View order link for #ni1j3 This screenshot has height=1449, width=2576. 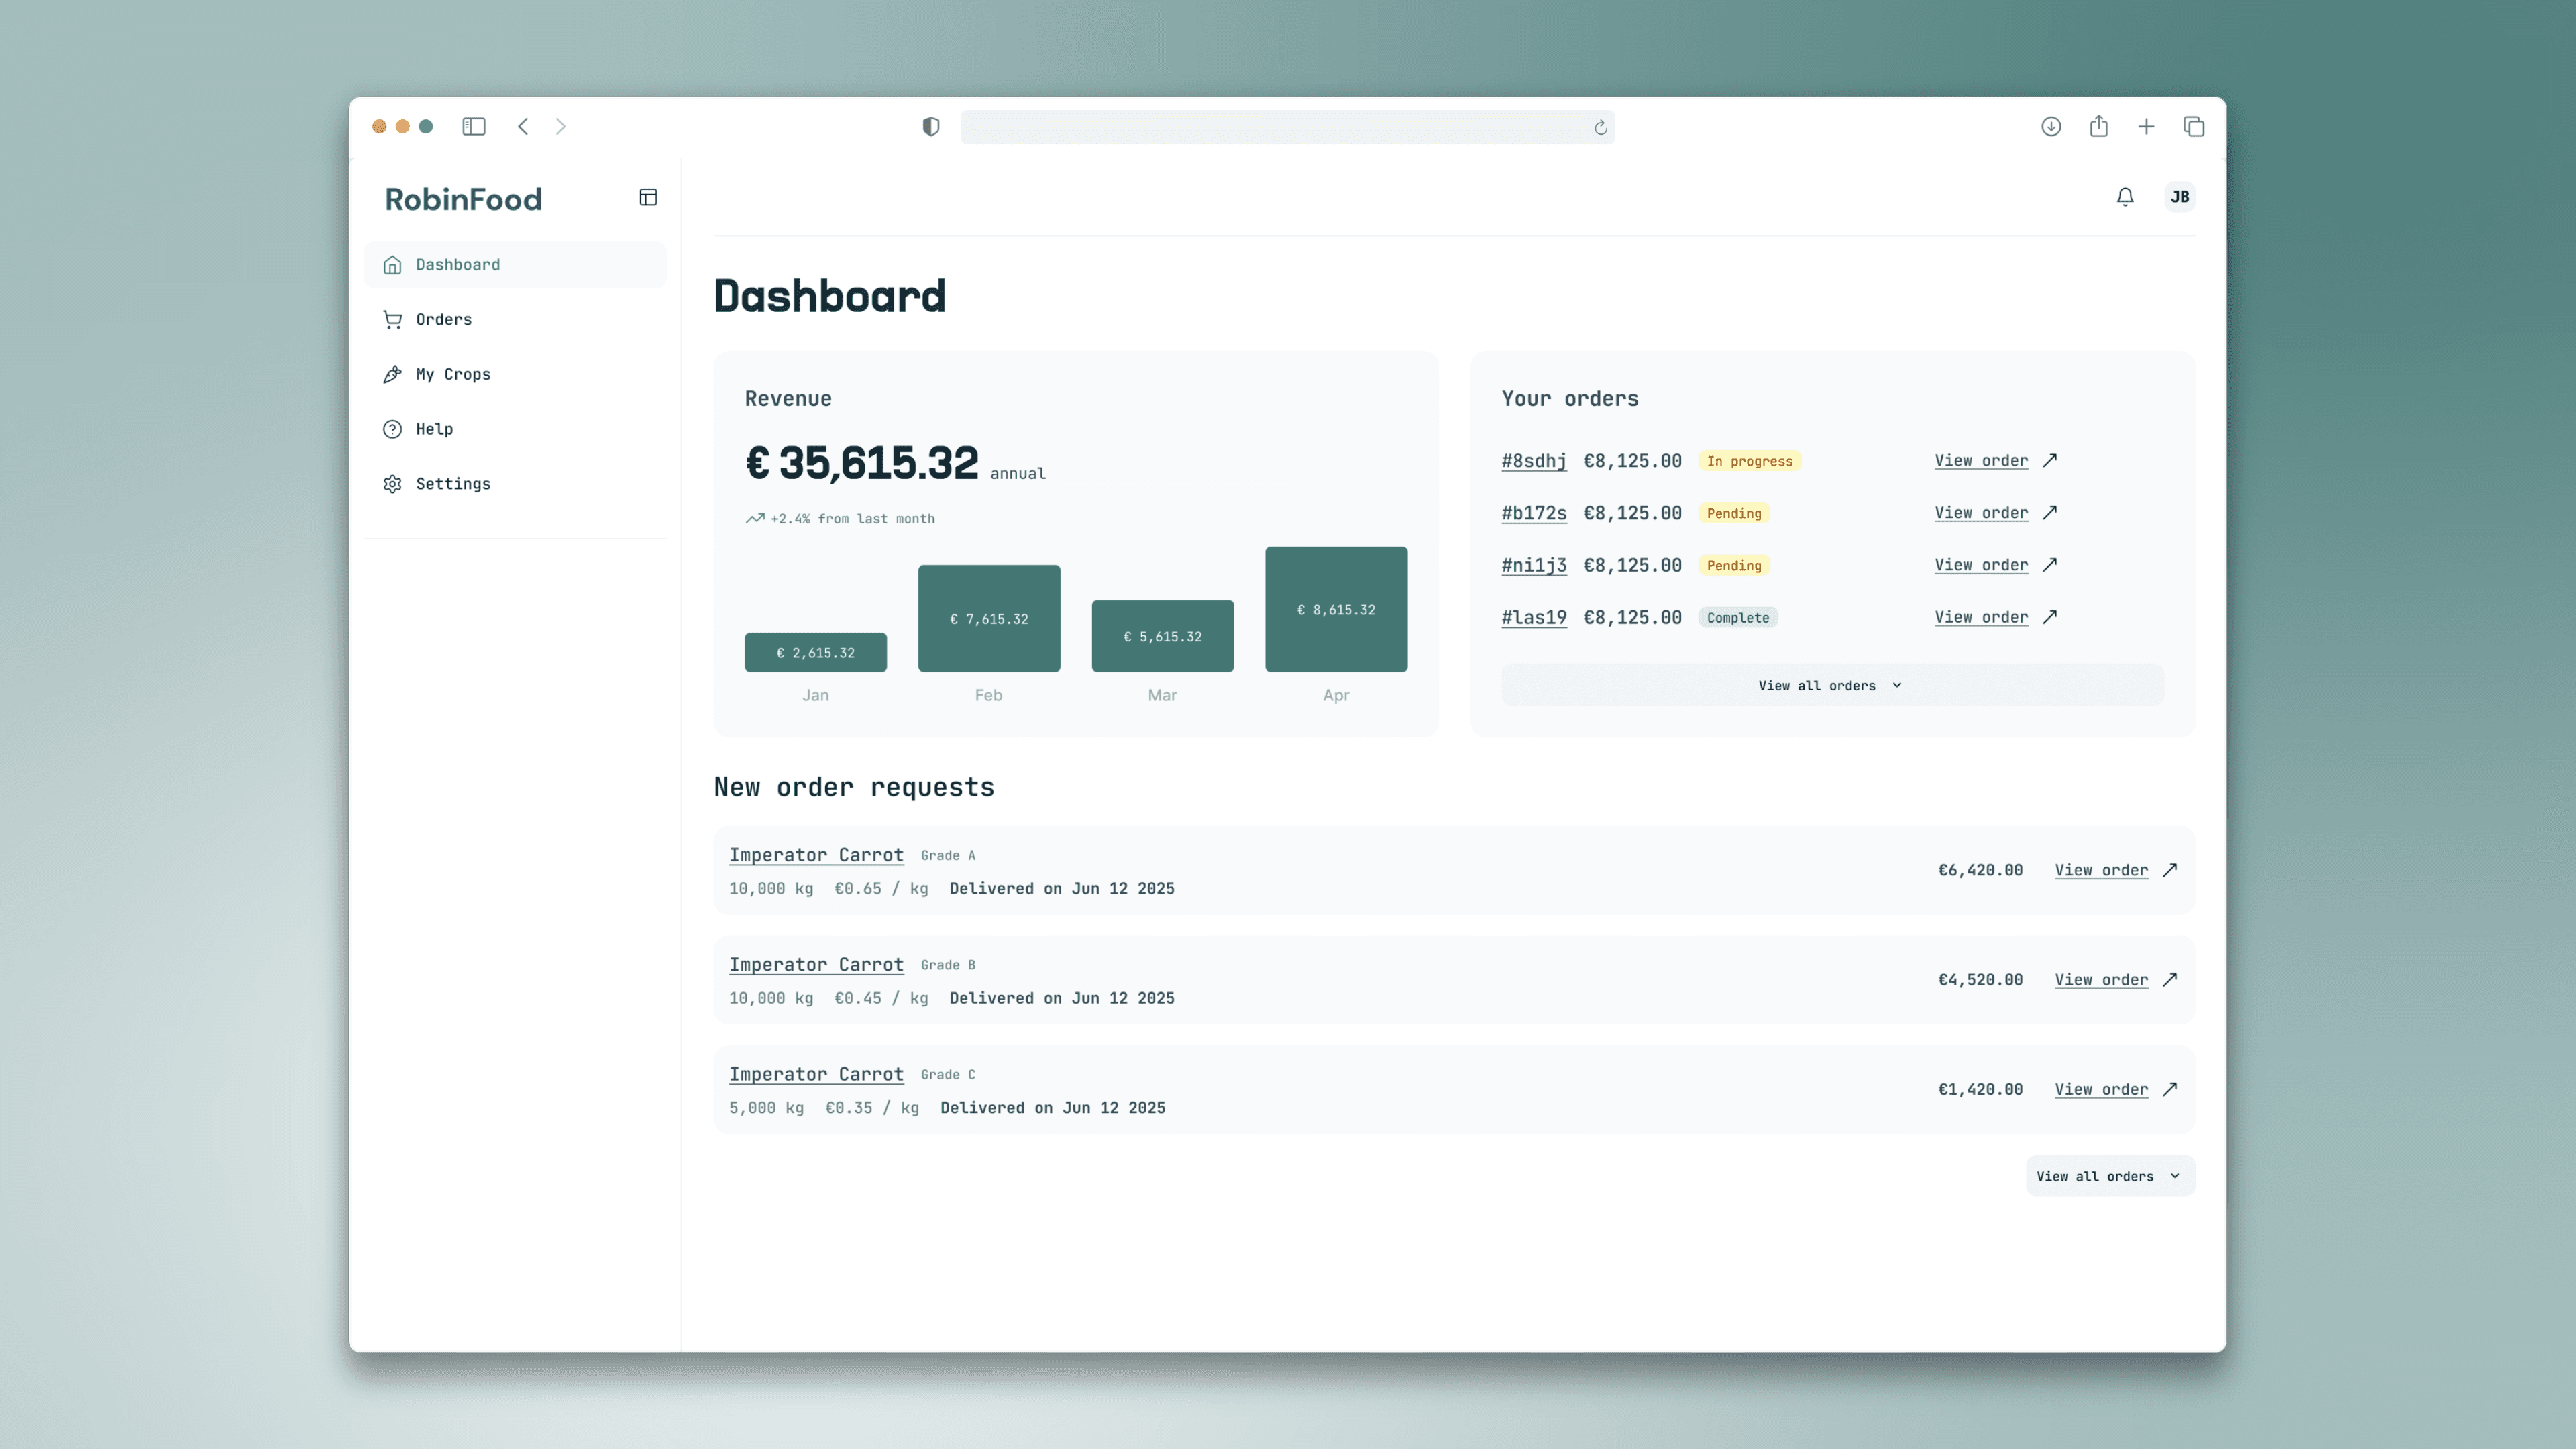click(1981, 565)
